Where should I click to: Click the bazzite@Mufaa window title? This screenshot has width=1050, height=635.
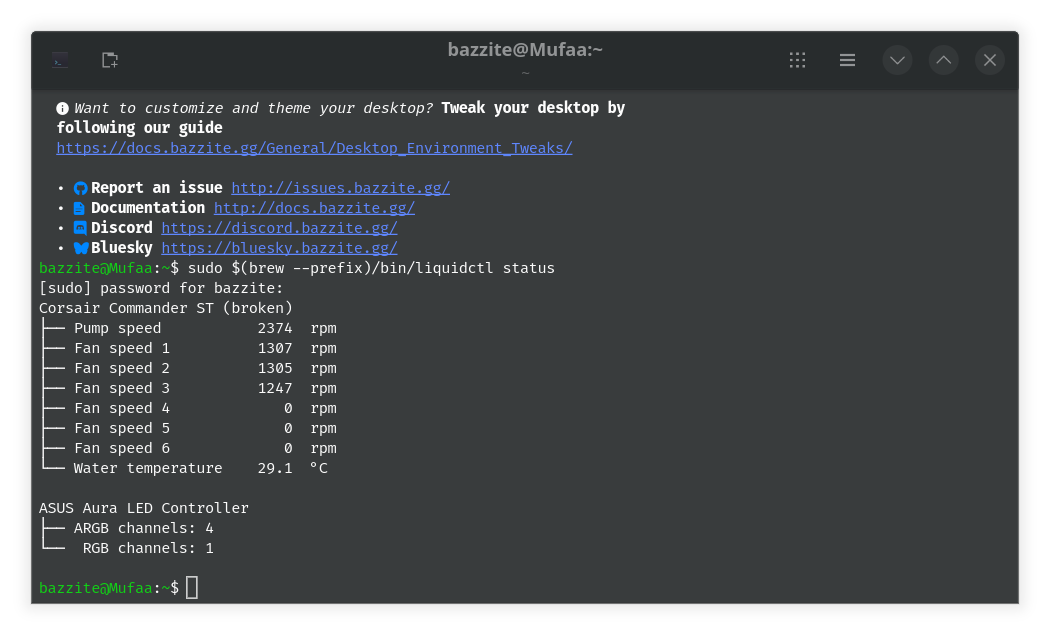tap(524, 50)
